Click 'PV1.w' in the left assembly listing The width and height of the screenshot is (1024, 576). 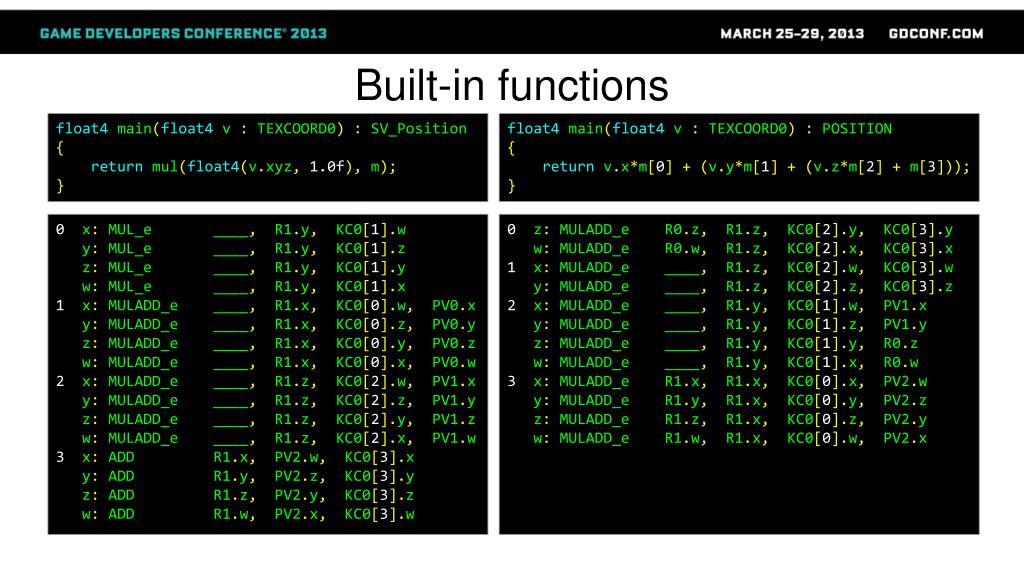point(454,438)
